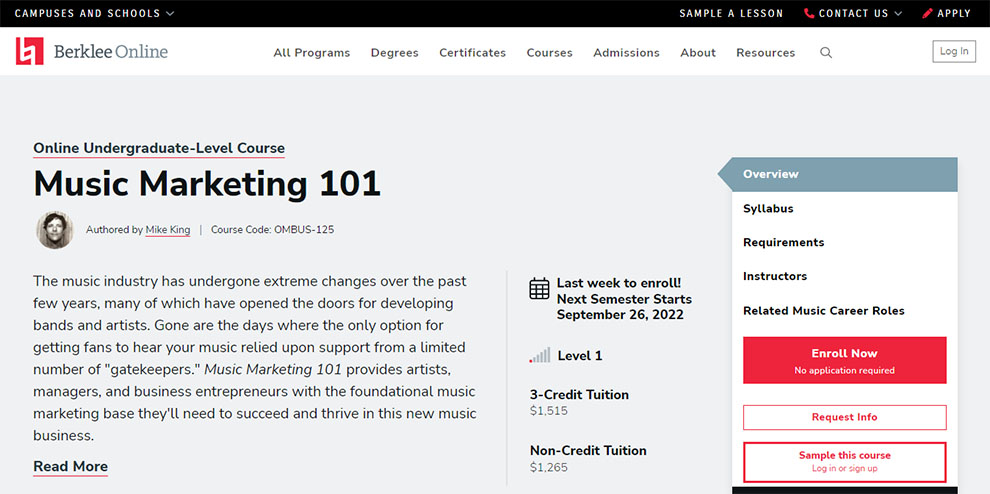Image resolution: width=990 pixels, height=494 pixels.
Task: Click the Log In button
Action: click(953, 52)
